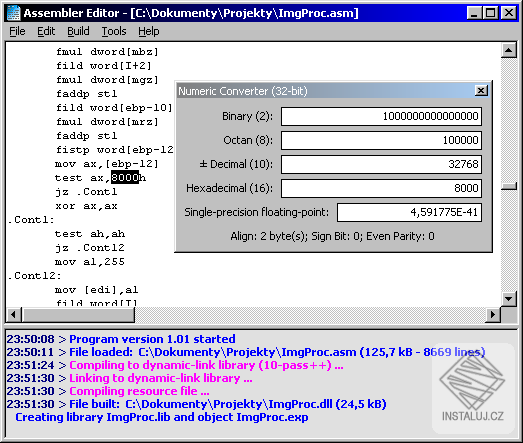Image resolution: width=523 pixels, height=443 pixels.
Task: Open the File menu
Action: tap(17, 31)
